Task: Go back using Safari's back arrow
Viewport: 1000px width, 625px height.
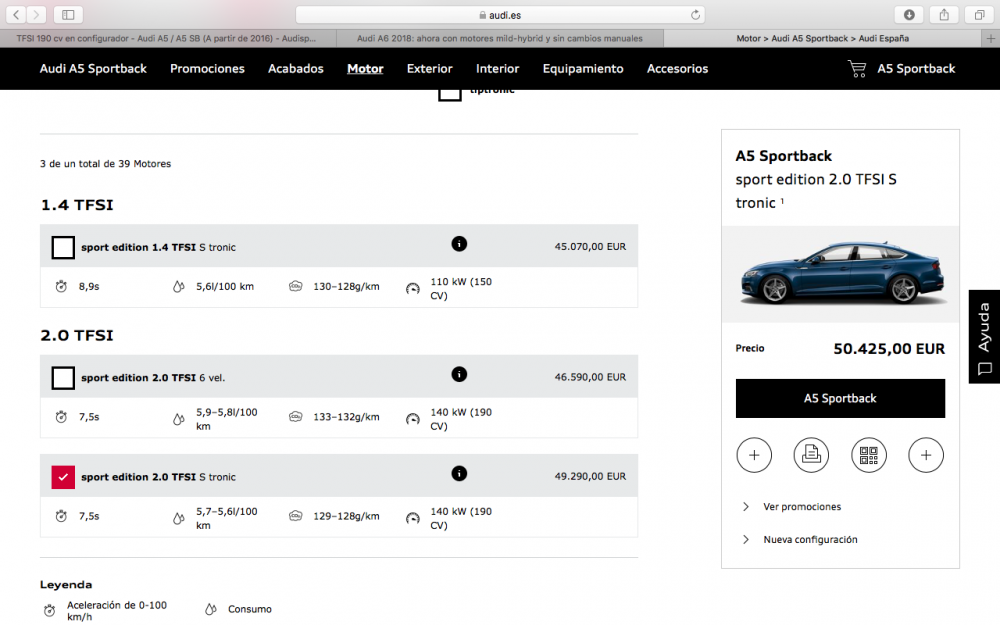Action: [x=17, y=15]
